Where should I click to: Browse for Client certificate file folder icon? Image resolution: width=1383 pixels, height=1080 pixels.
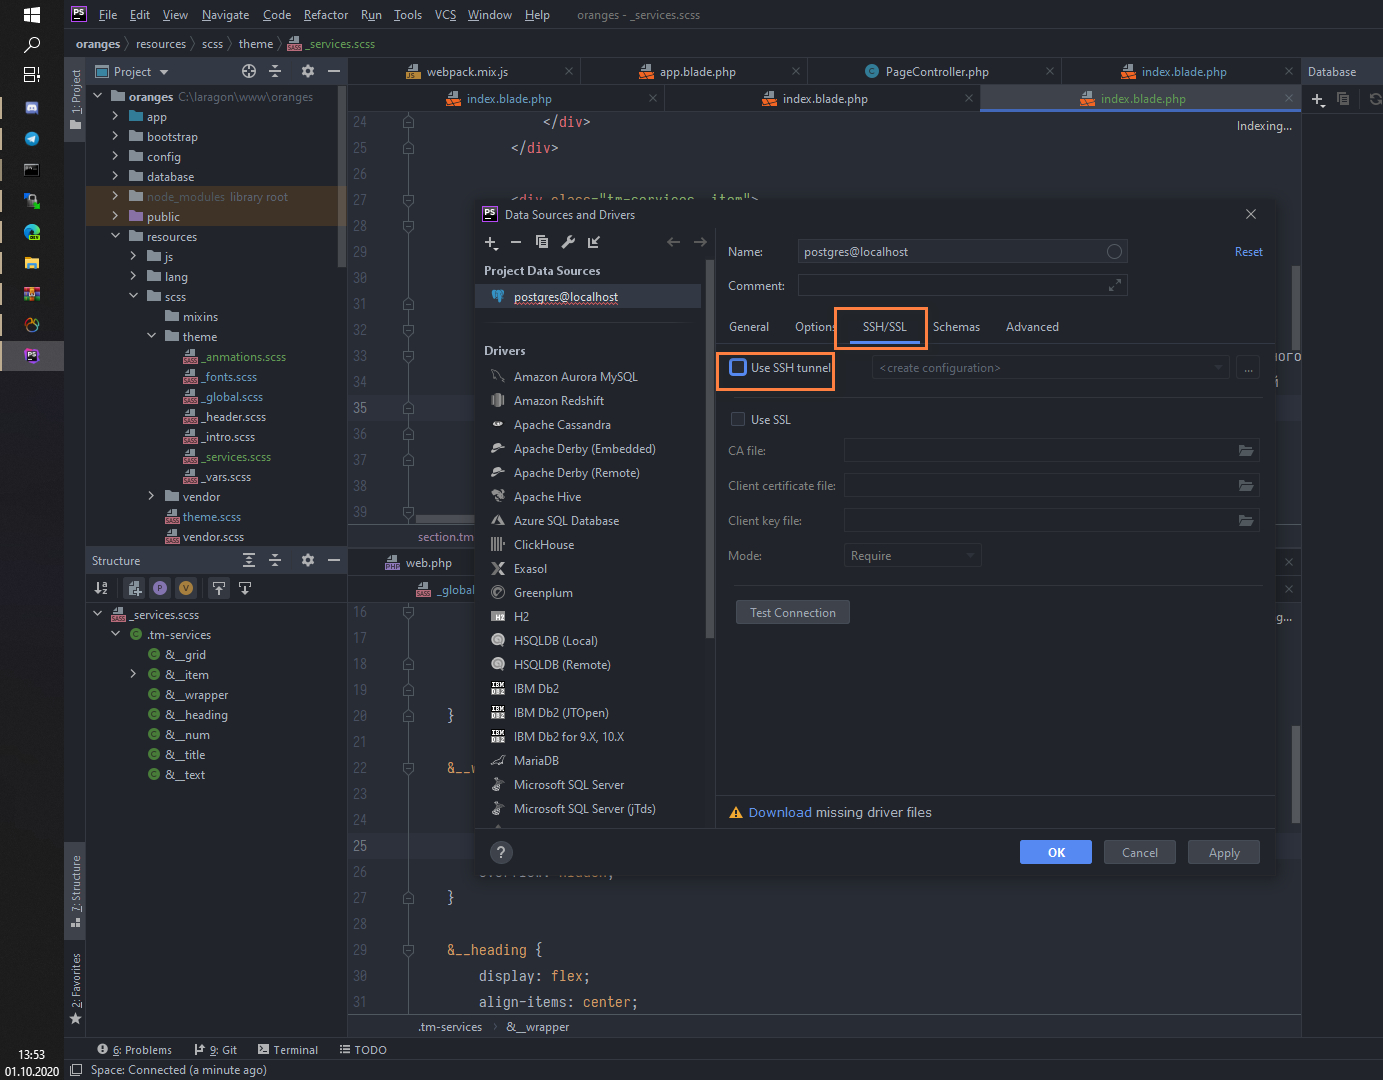coord(1246,486)
